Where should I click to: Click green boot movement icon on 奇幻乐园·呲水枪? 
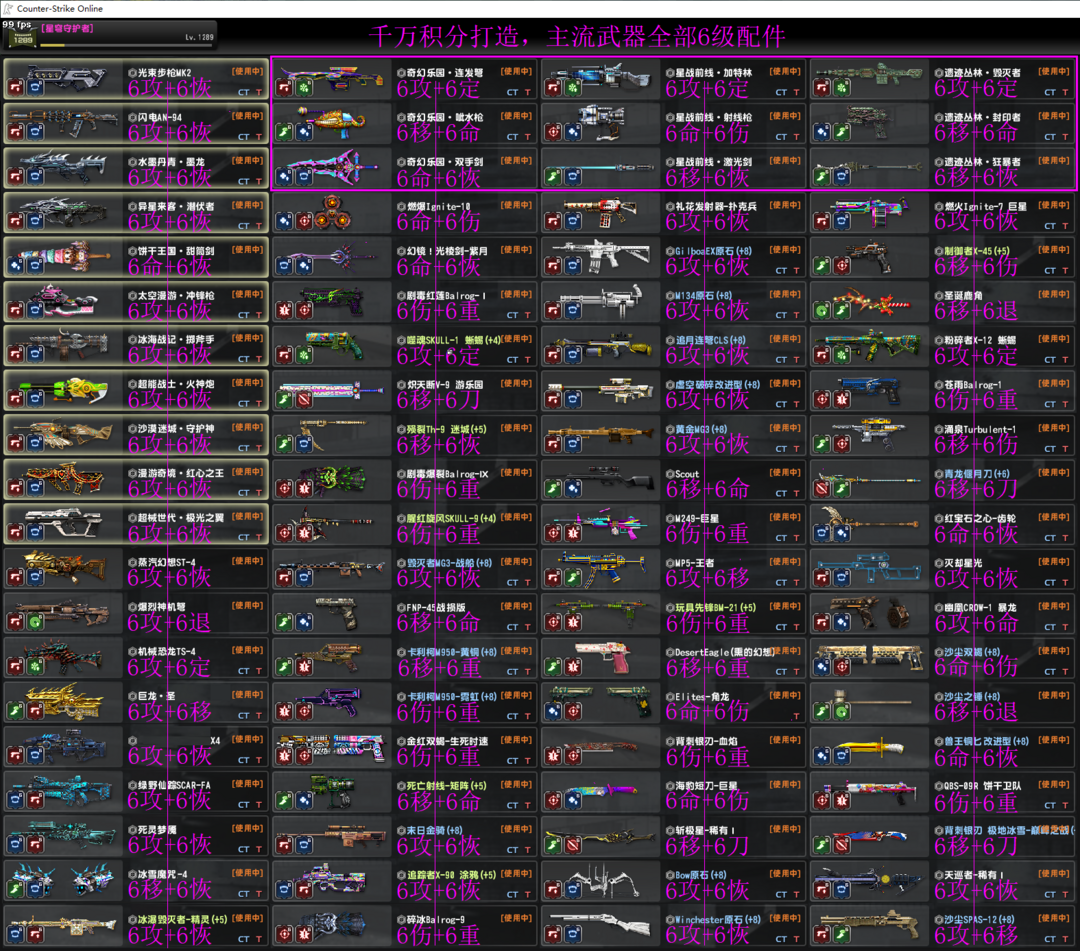pos(284,132)
